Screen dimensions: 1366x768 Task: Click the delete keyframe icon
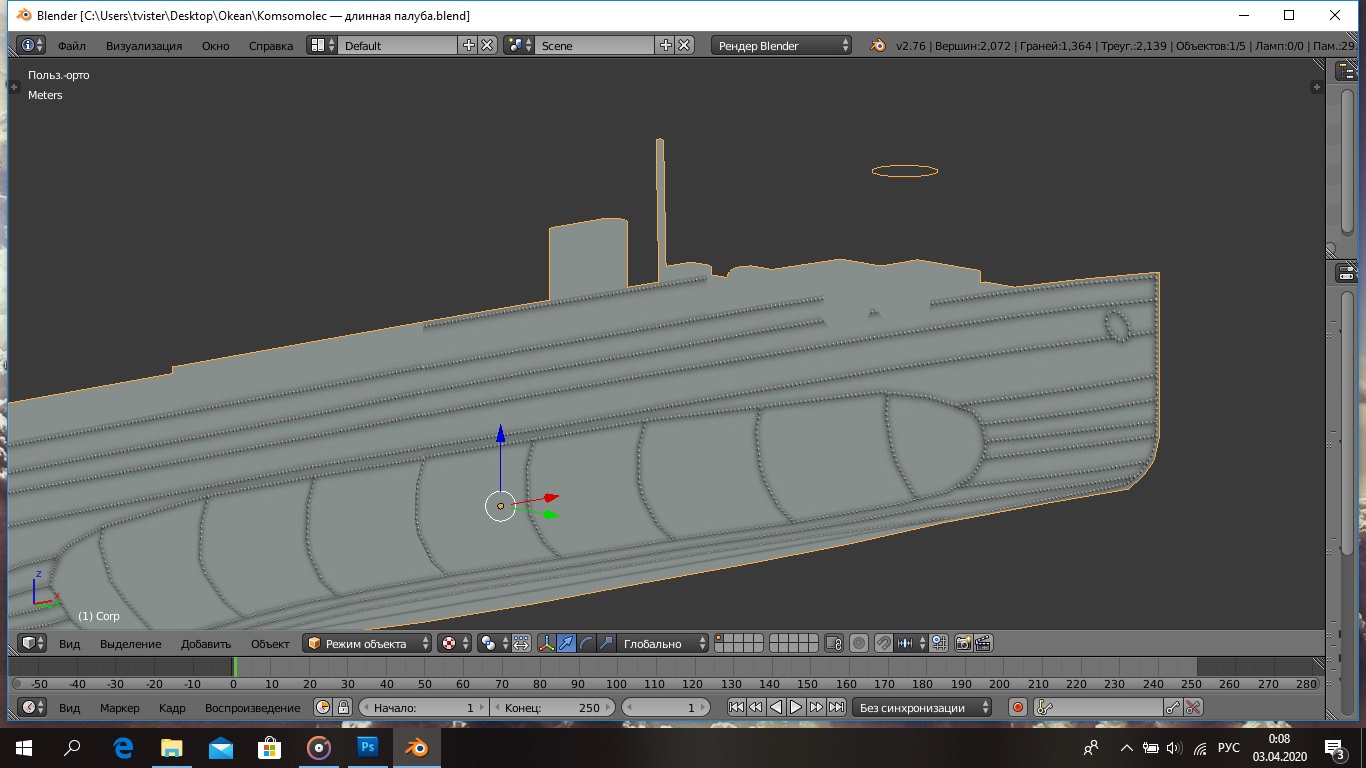coord(1193,708)
